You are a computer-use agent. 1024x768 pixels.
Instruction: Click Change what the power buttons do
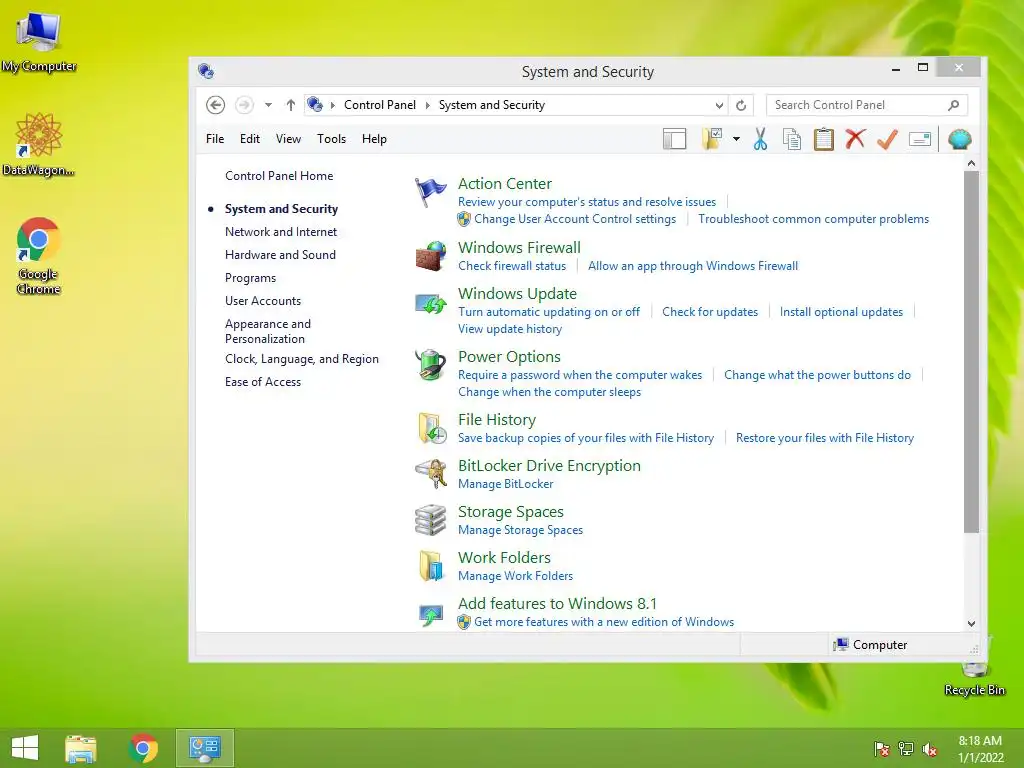point(817,375)
